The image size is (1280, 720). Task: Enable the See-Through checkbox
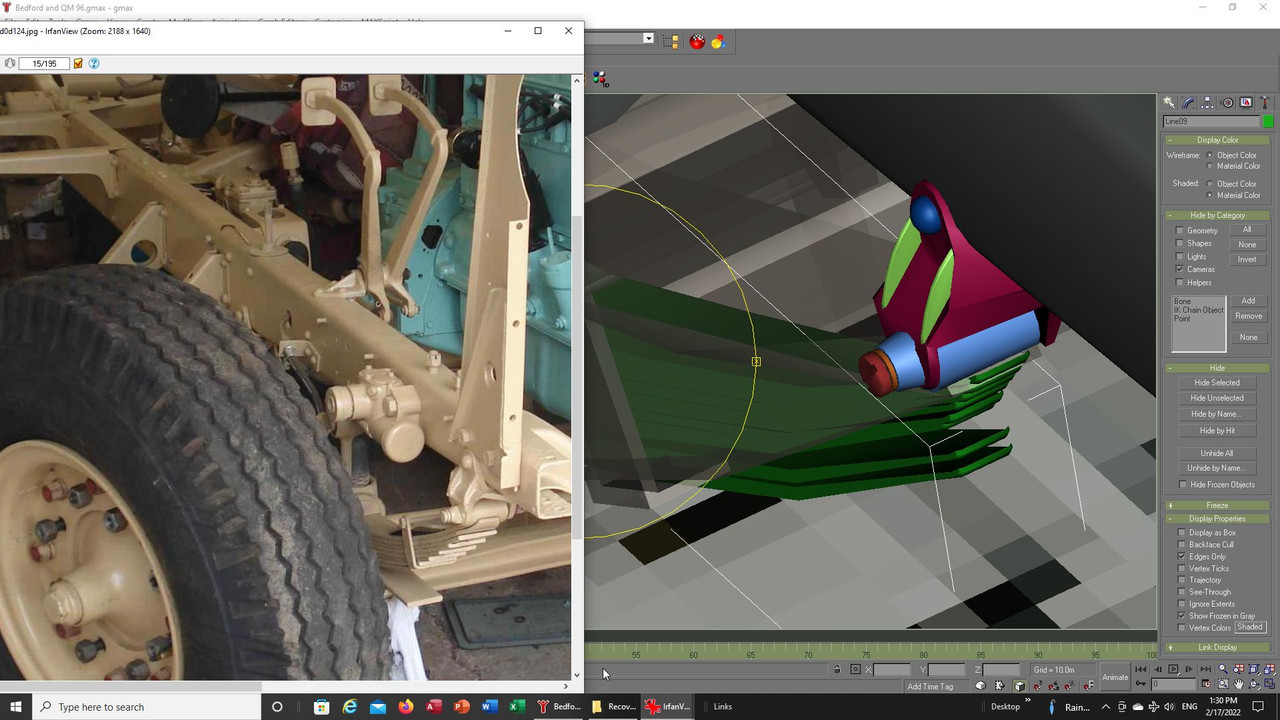(1182, 592)
